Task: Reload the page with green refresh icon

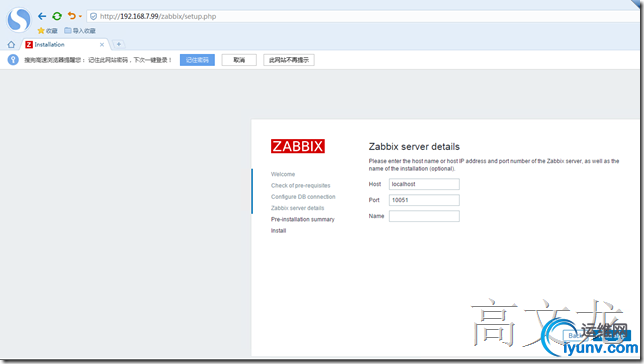Action: pyautogui.click(x=57, y=16)
